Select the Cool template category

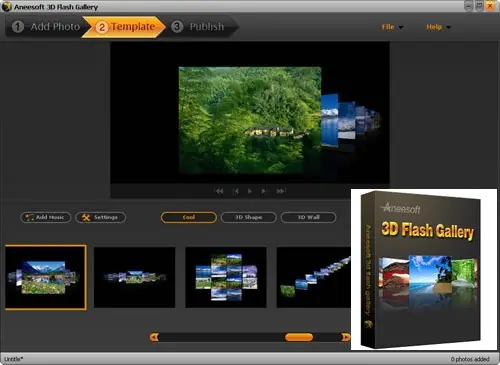[189, 217]
